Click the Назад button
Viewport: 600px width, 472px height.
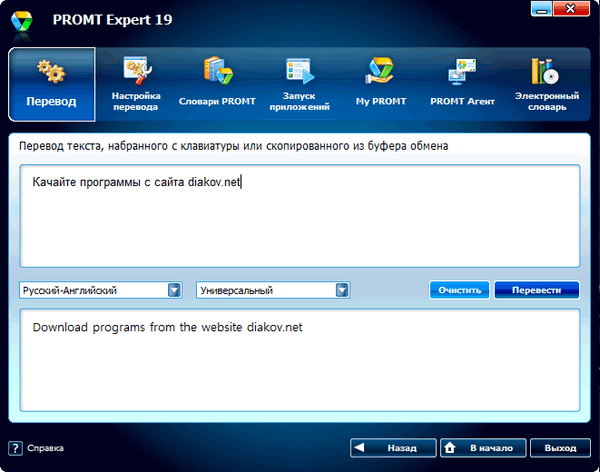pyautogui.click(x=393, y=448)
